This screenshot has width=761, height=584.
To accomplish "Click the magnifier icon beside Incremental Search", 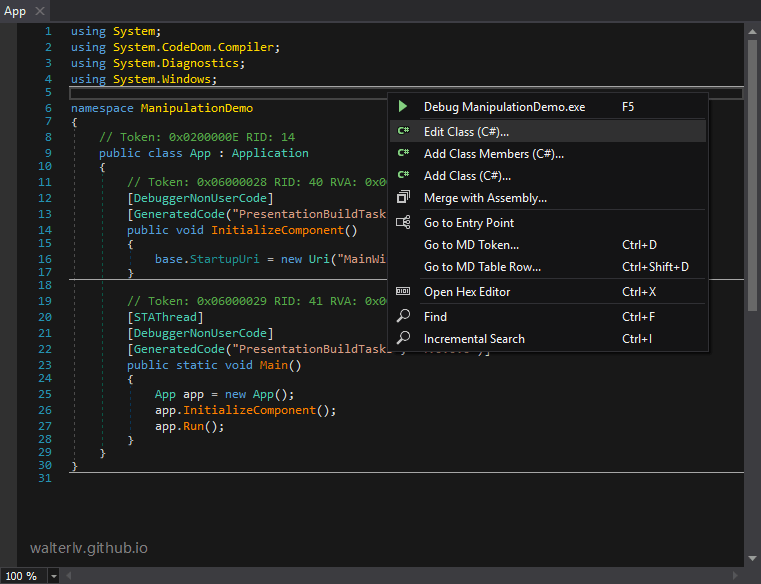I will point(403,338).
